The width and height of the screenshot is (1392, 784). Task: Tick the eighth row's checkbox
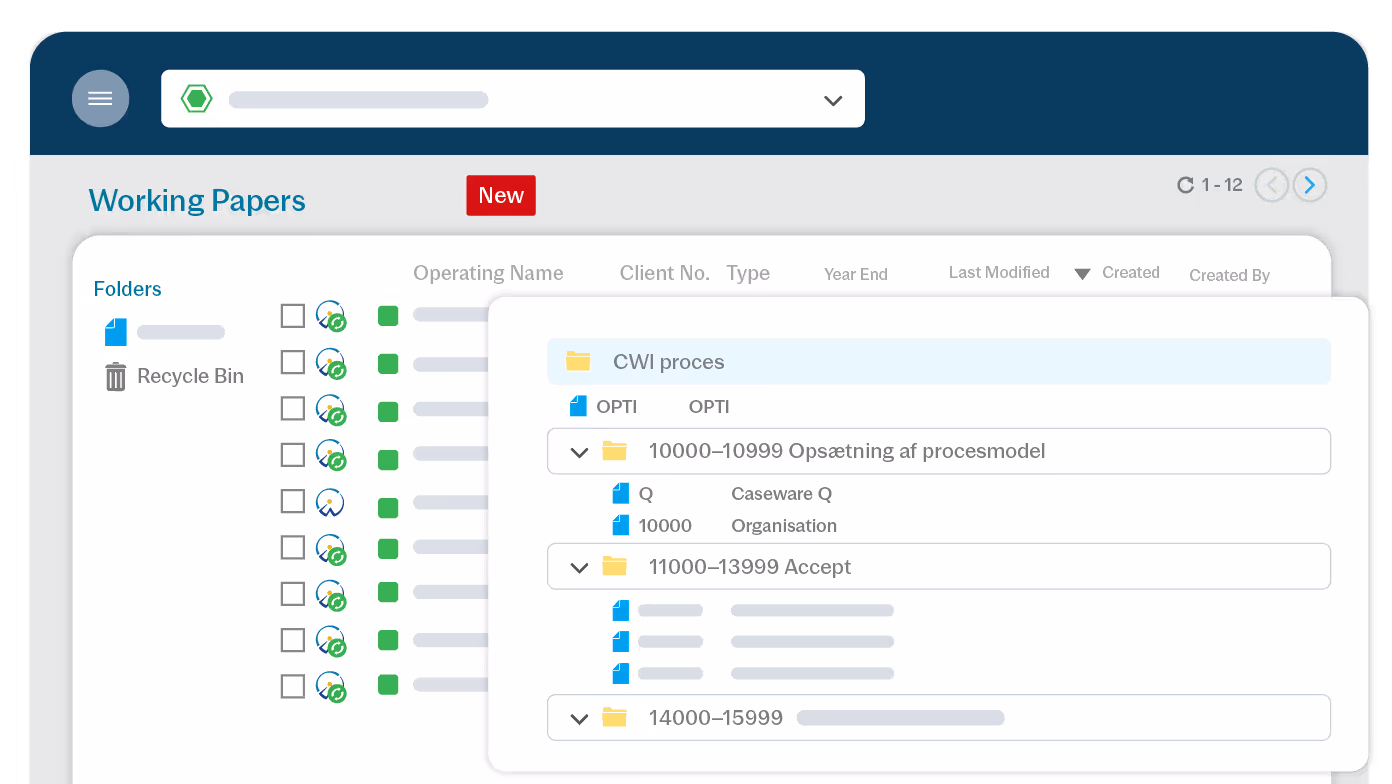(x=292, y=640)
